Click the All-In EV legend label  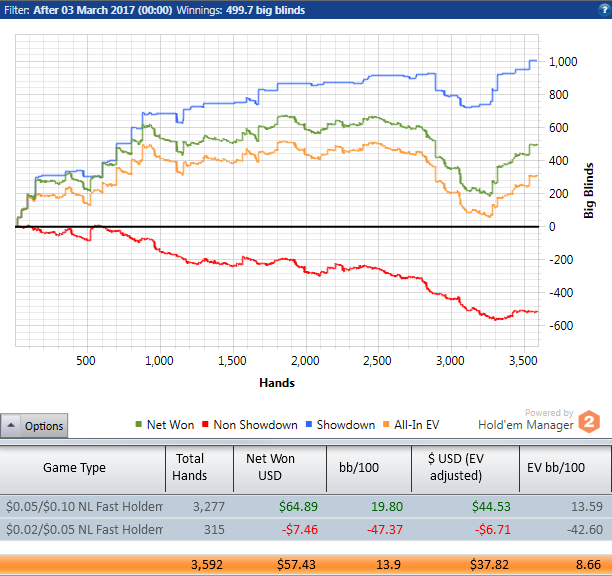point(416,425)
